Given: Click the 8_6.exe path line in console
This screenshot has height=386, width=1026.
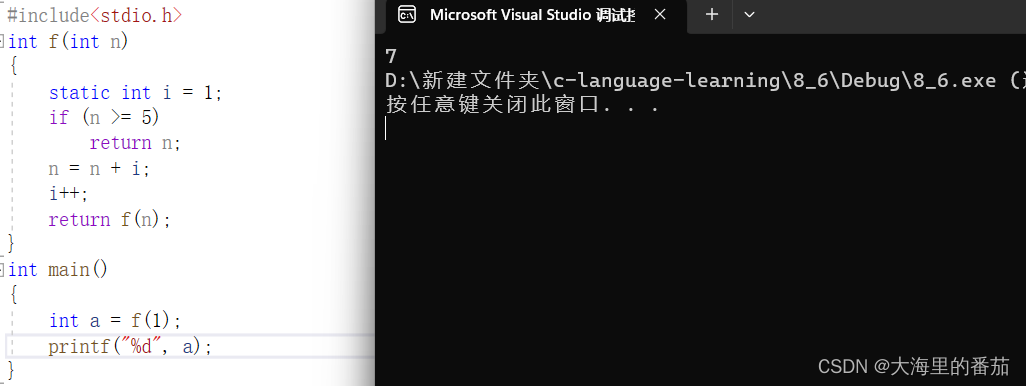Looking at the screenshot, I should click(705, 80).
